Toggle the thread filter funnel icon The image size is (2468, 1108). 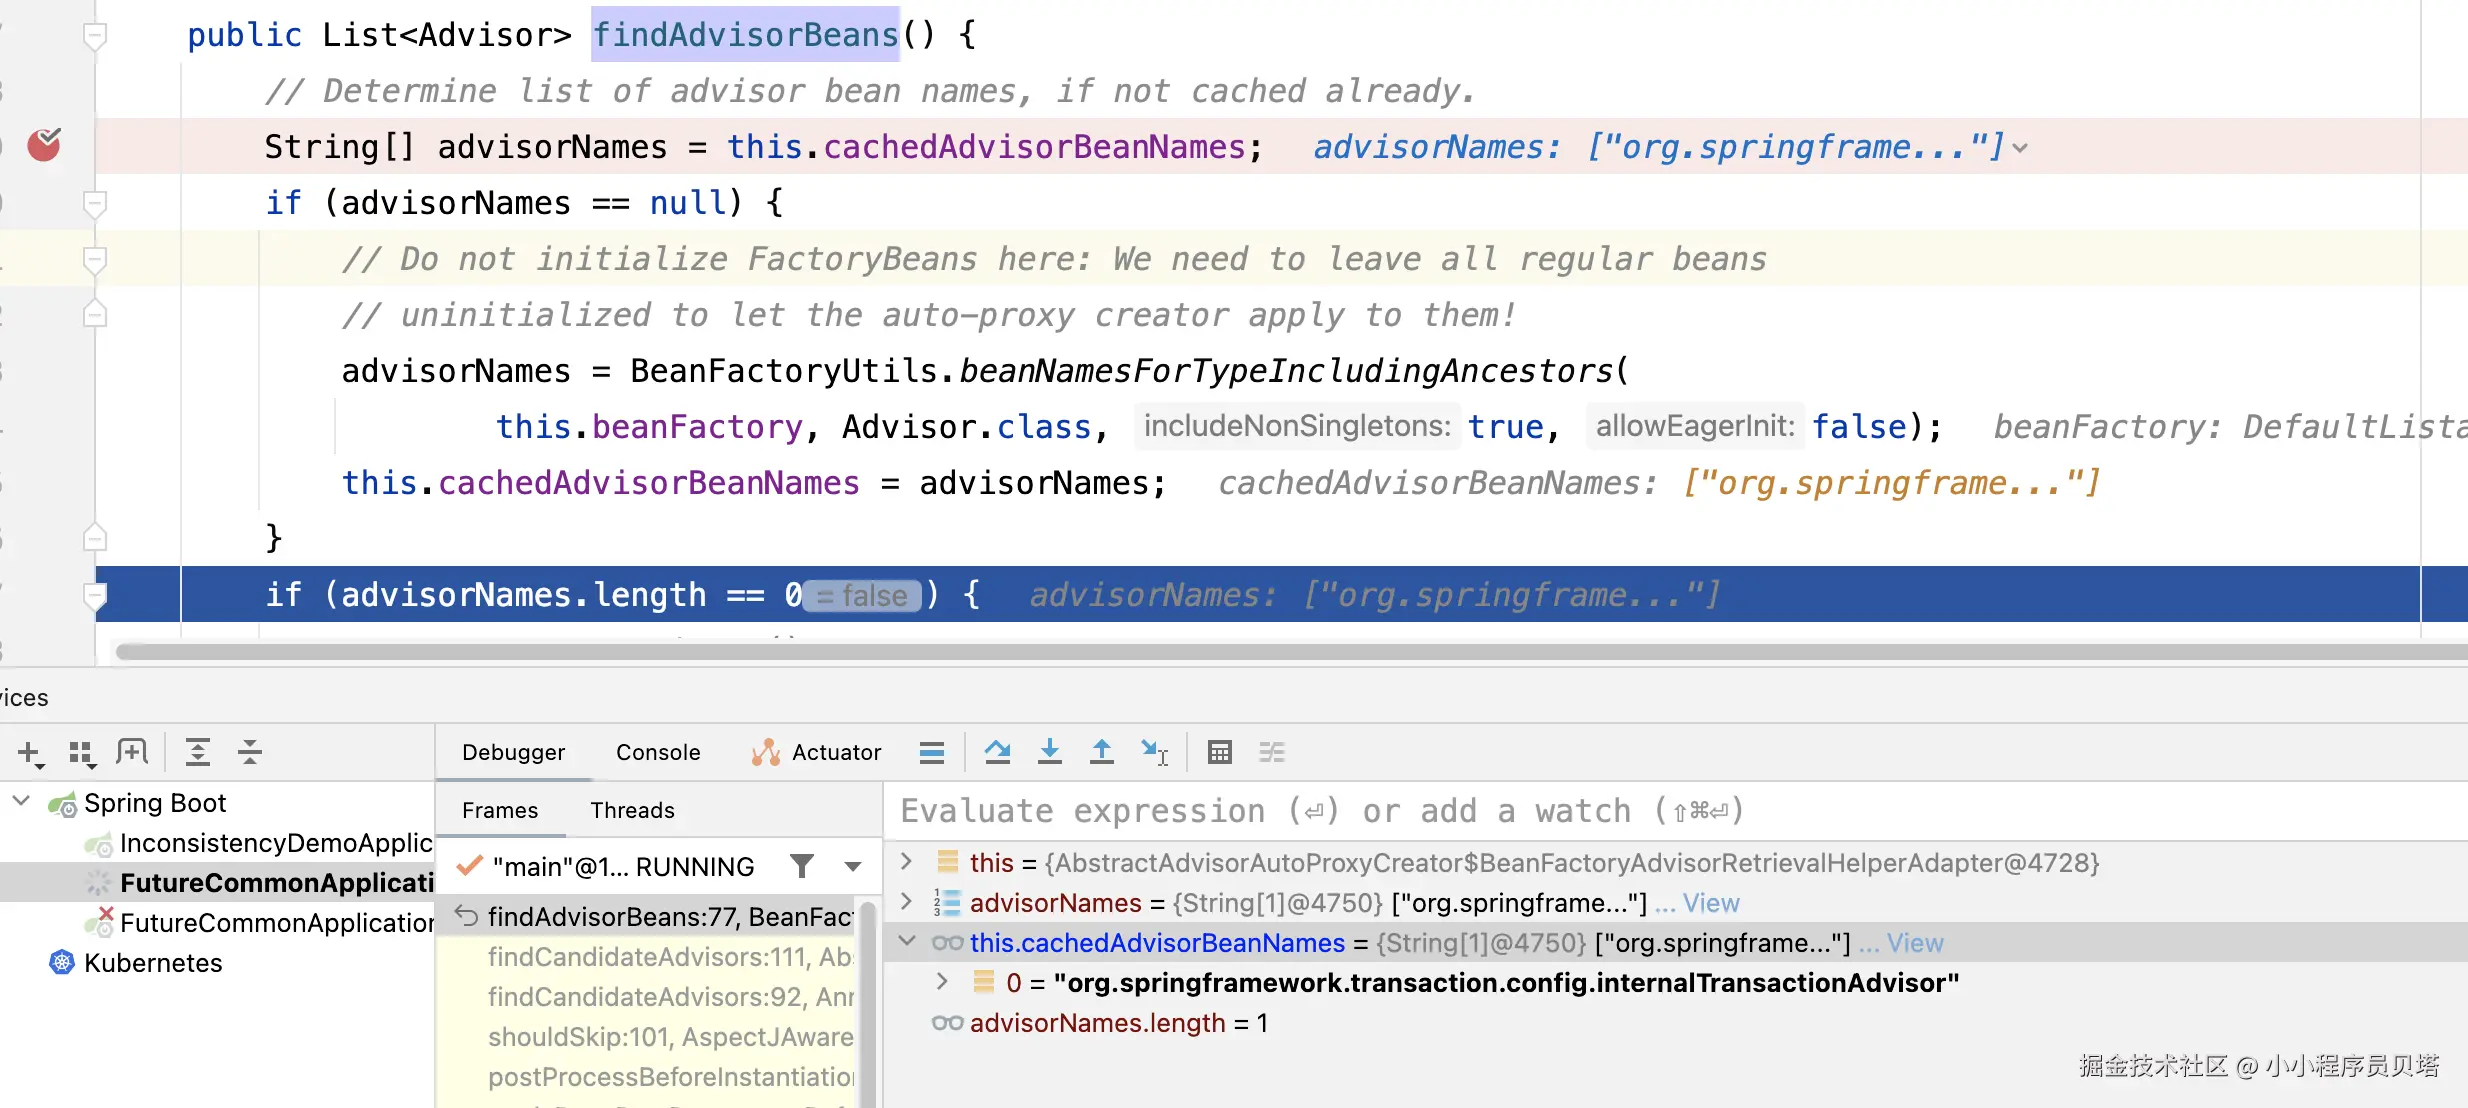(801, 866)
